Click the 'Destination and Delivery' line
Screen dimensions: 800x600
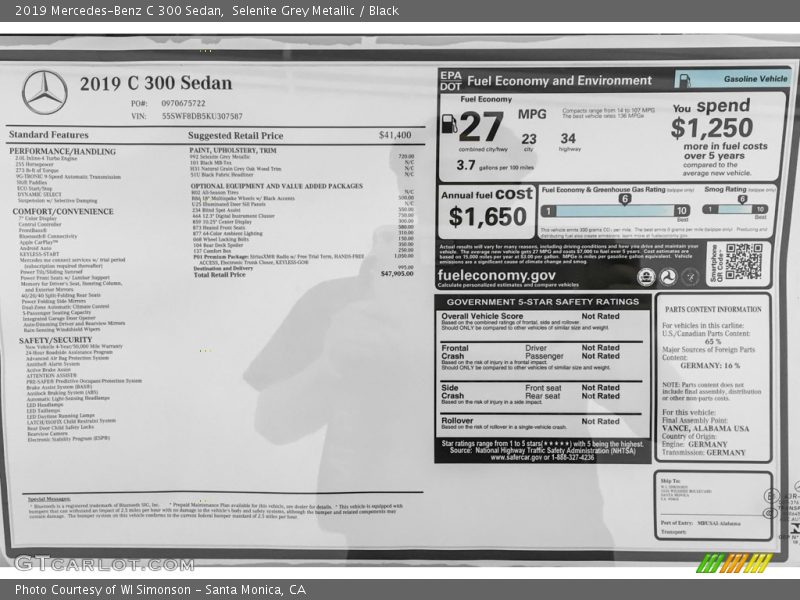[223, 268]
